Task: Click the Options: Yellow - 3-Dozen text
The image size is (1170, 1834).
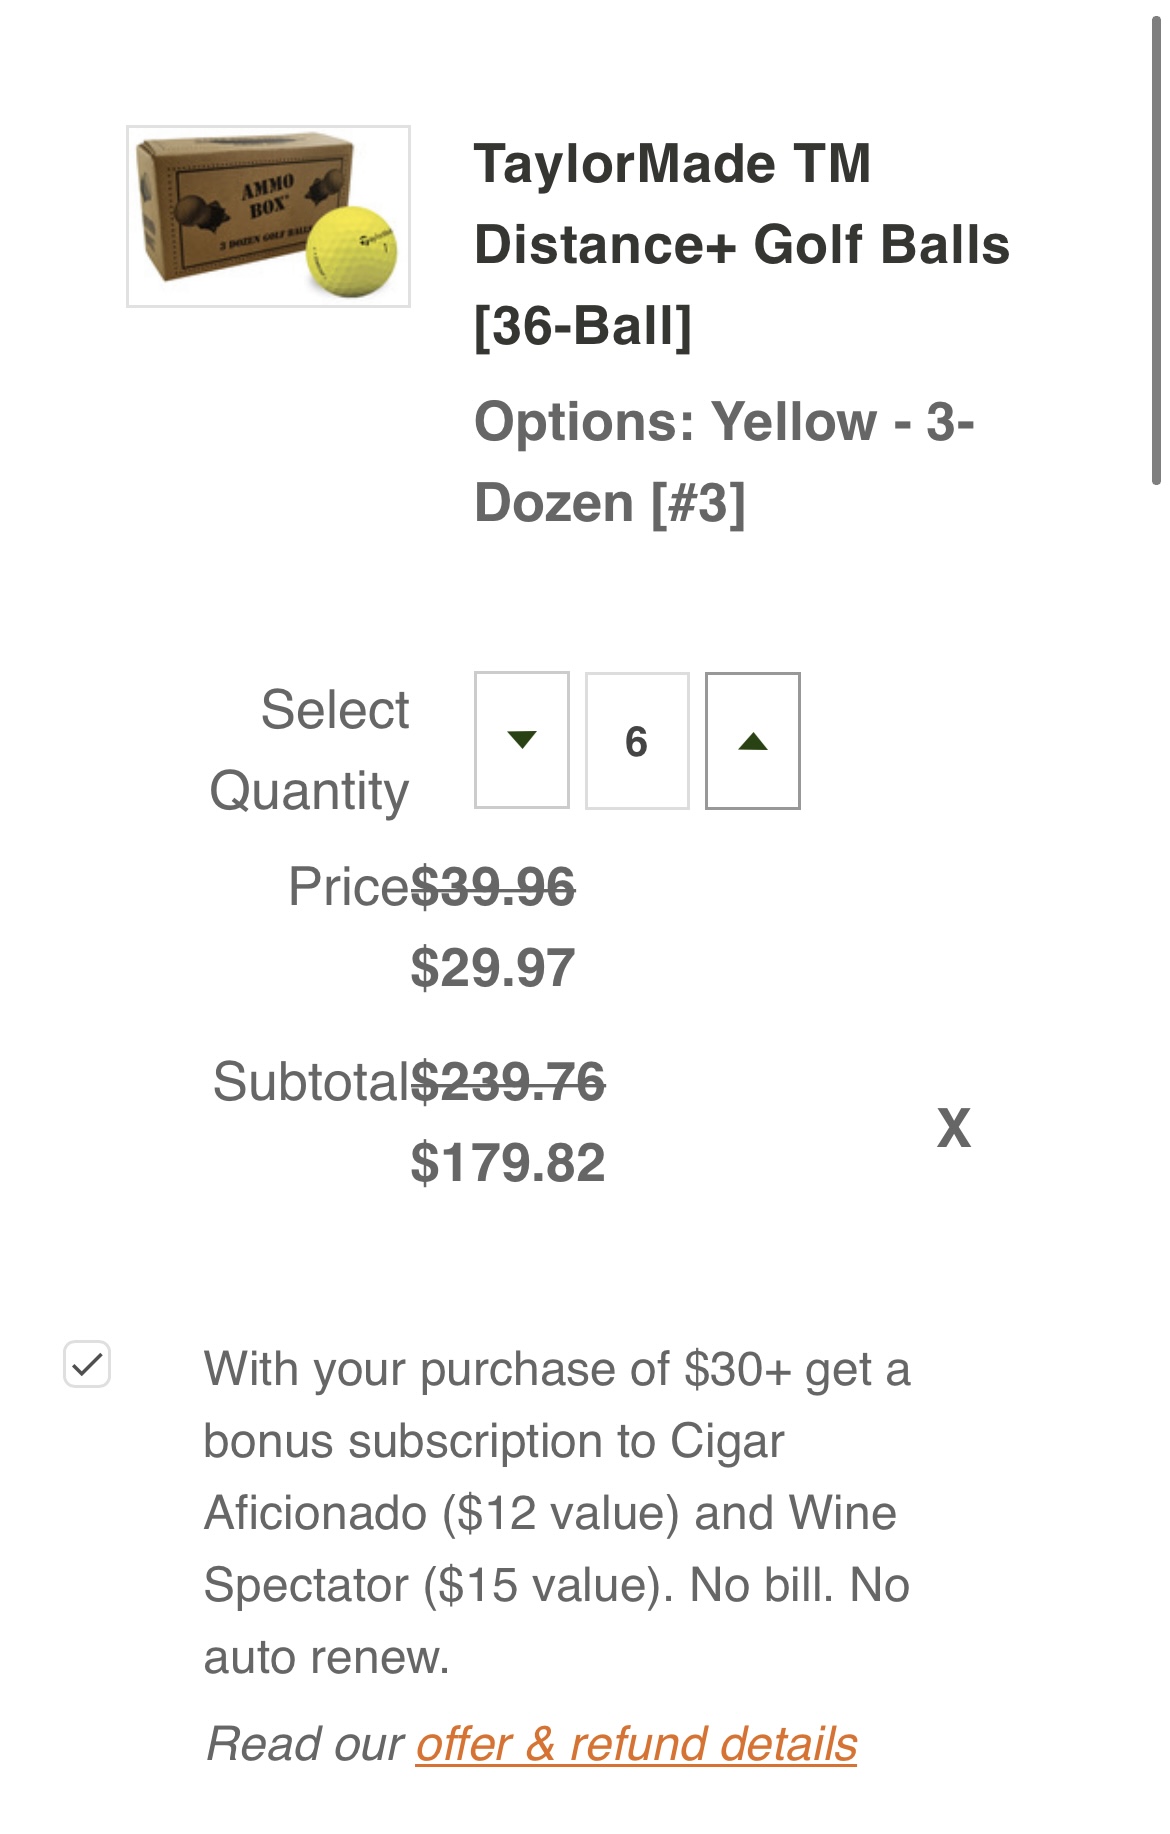Action: (724, 461)
